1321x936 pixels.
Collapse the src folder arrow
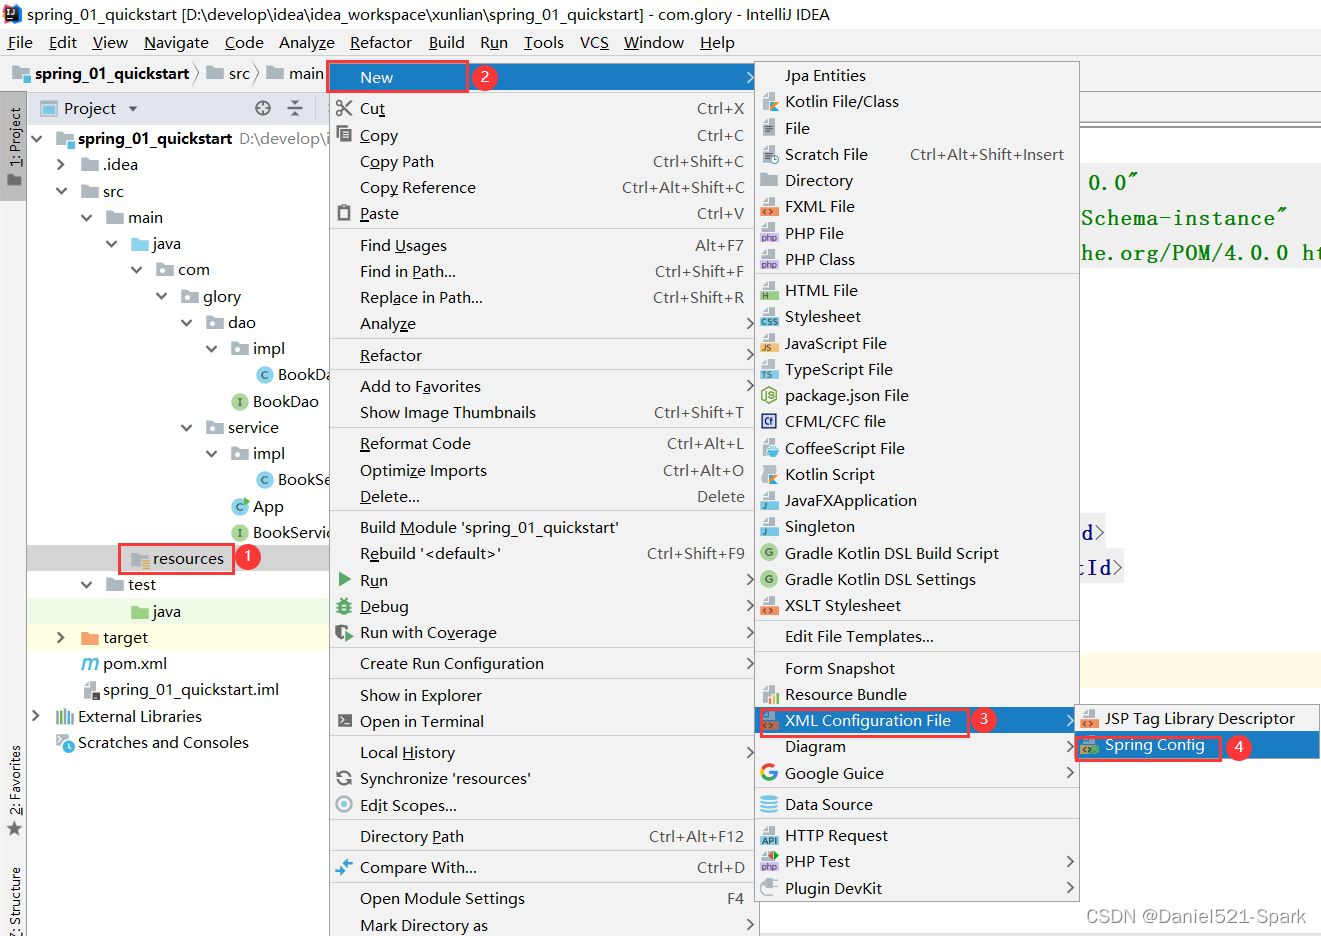[x=61, y=191]
